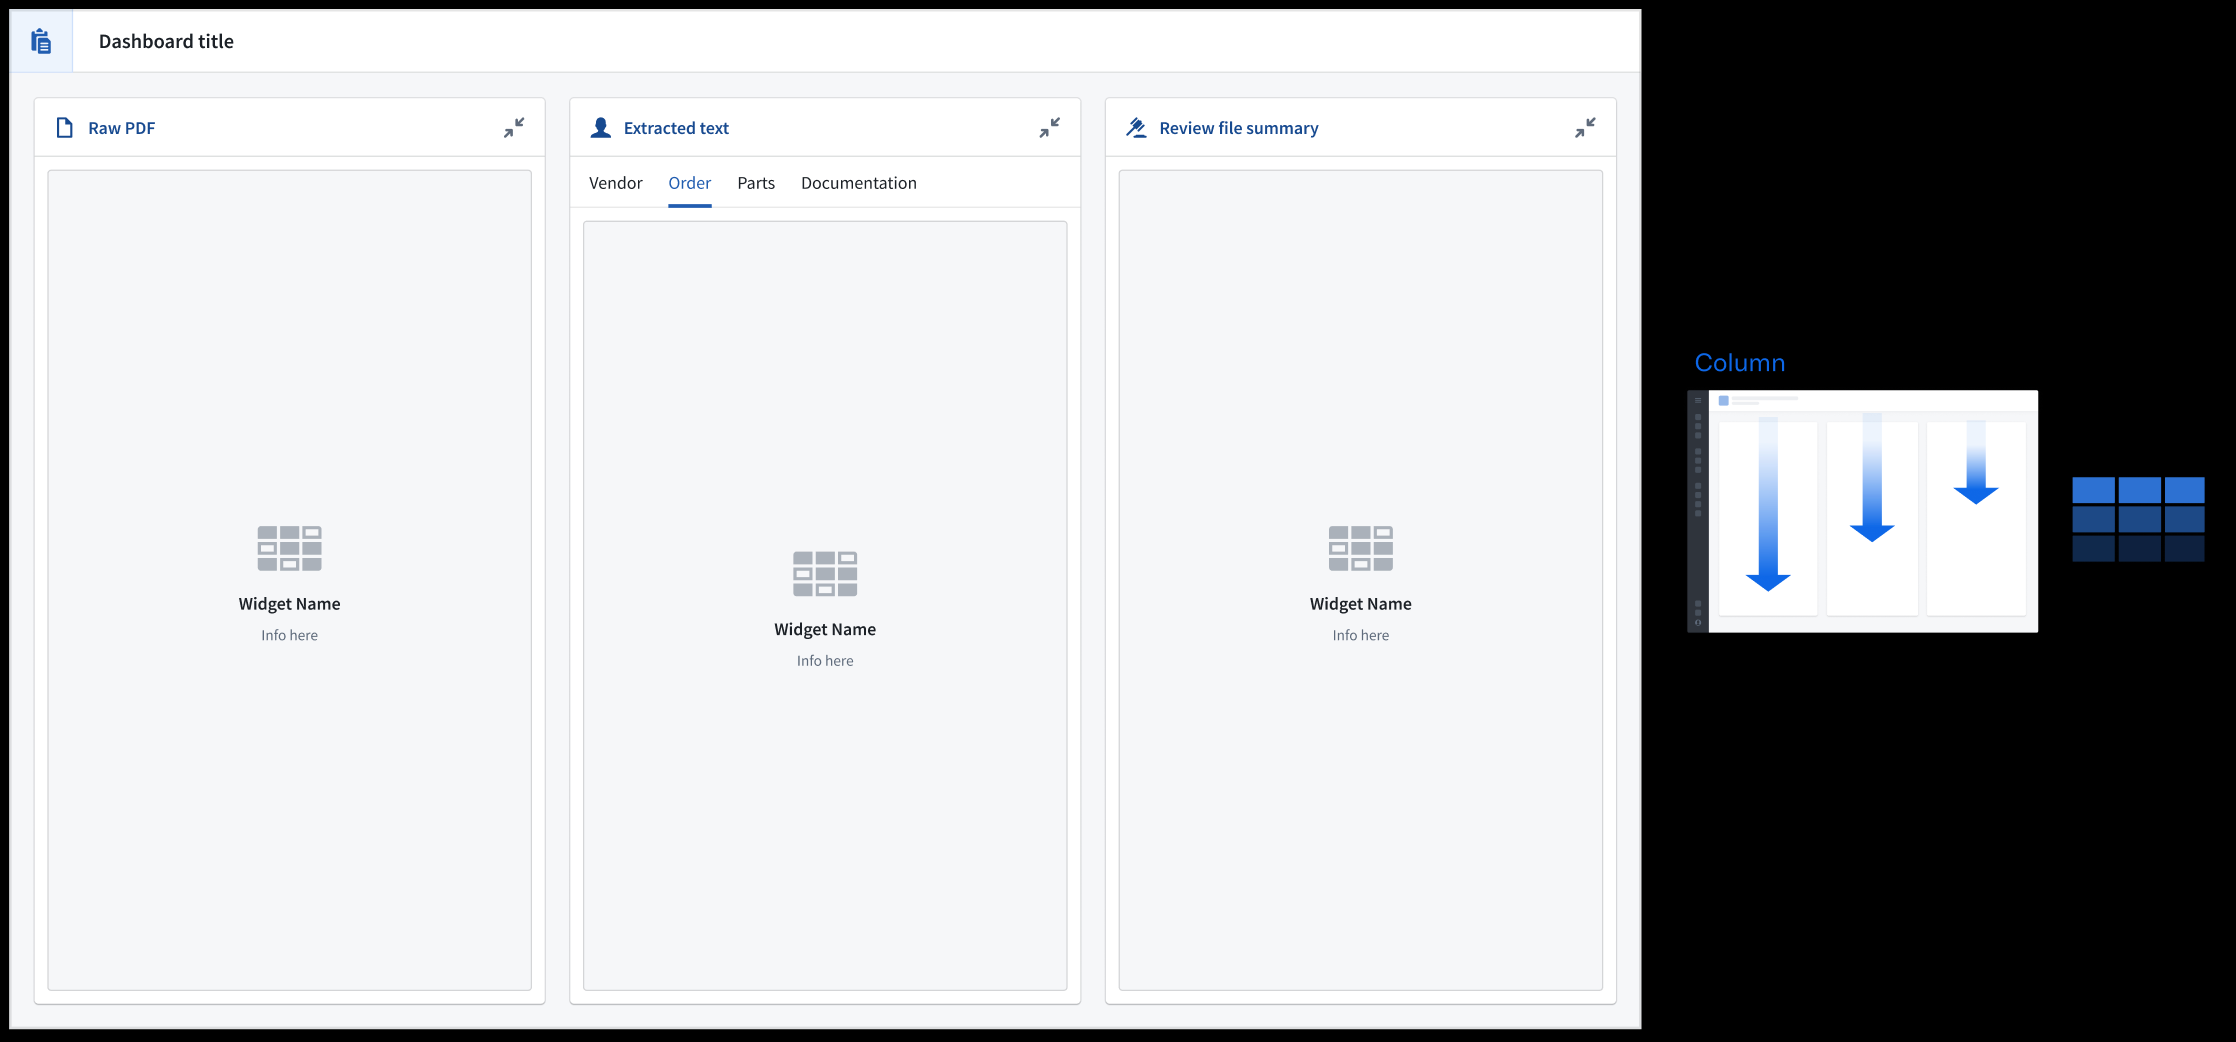The height and width of the screenshot is (1042, 2236).
Task: Go to the Documentation tab
Action: pos(858,183)
